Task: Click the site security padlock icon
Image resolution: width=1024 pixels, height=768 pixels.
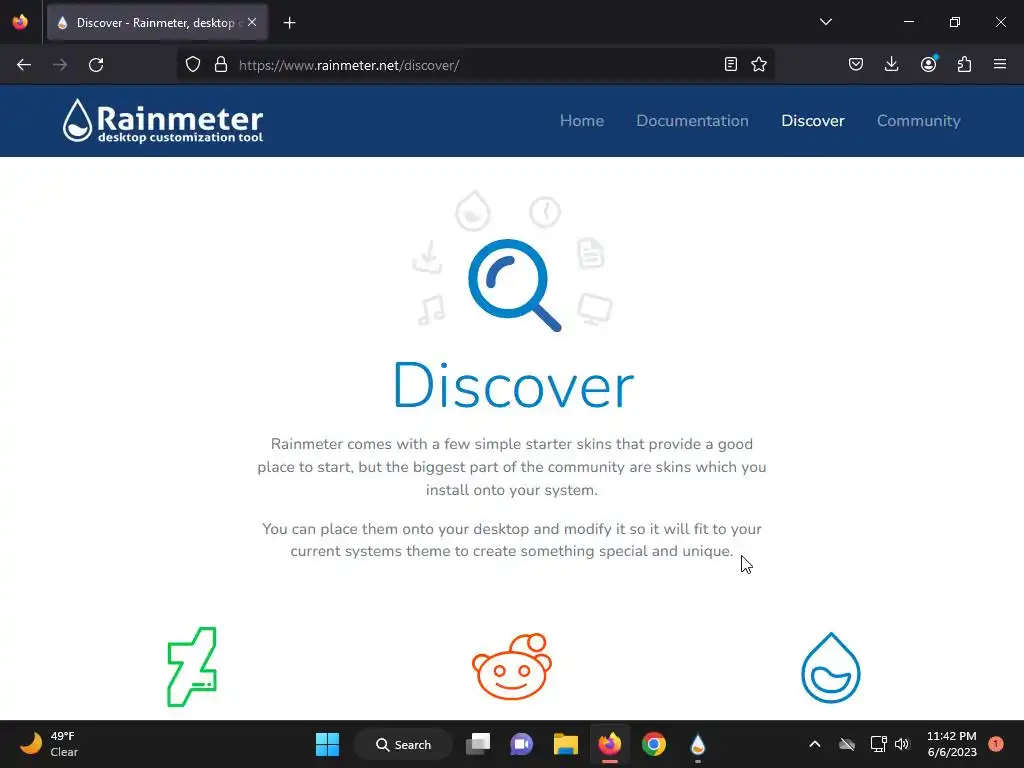Action: click(x=221, y=65)
